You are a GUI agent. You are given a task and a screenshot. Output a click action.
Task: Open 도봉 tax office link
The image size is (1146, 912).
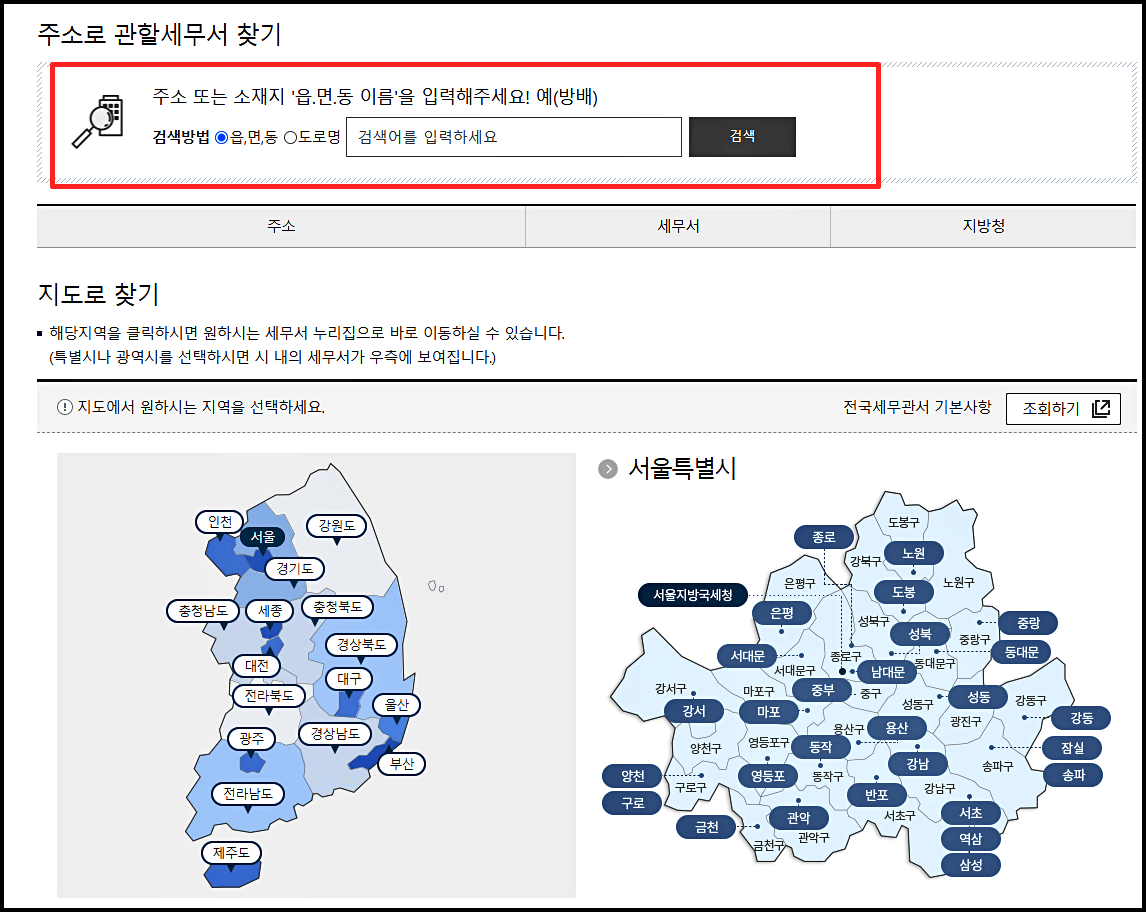tap(904, 592)
